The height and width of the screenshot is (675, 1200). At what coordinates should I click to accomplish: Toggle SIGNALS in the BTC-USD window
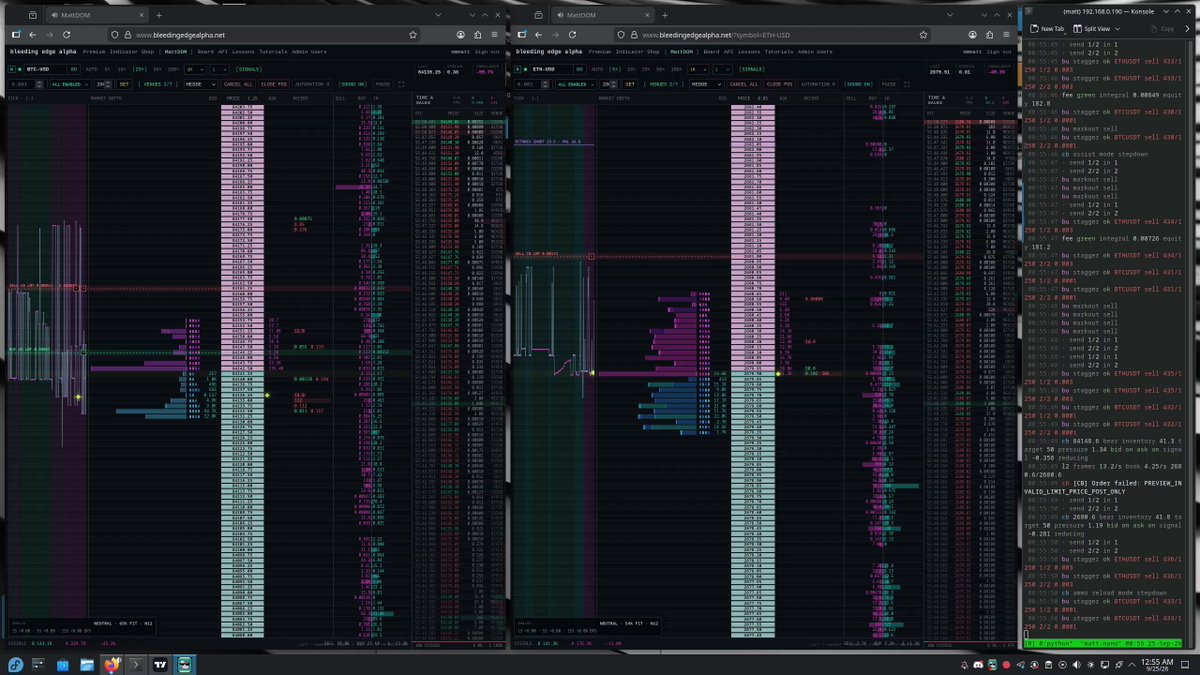[x=249, y=69]
